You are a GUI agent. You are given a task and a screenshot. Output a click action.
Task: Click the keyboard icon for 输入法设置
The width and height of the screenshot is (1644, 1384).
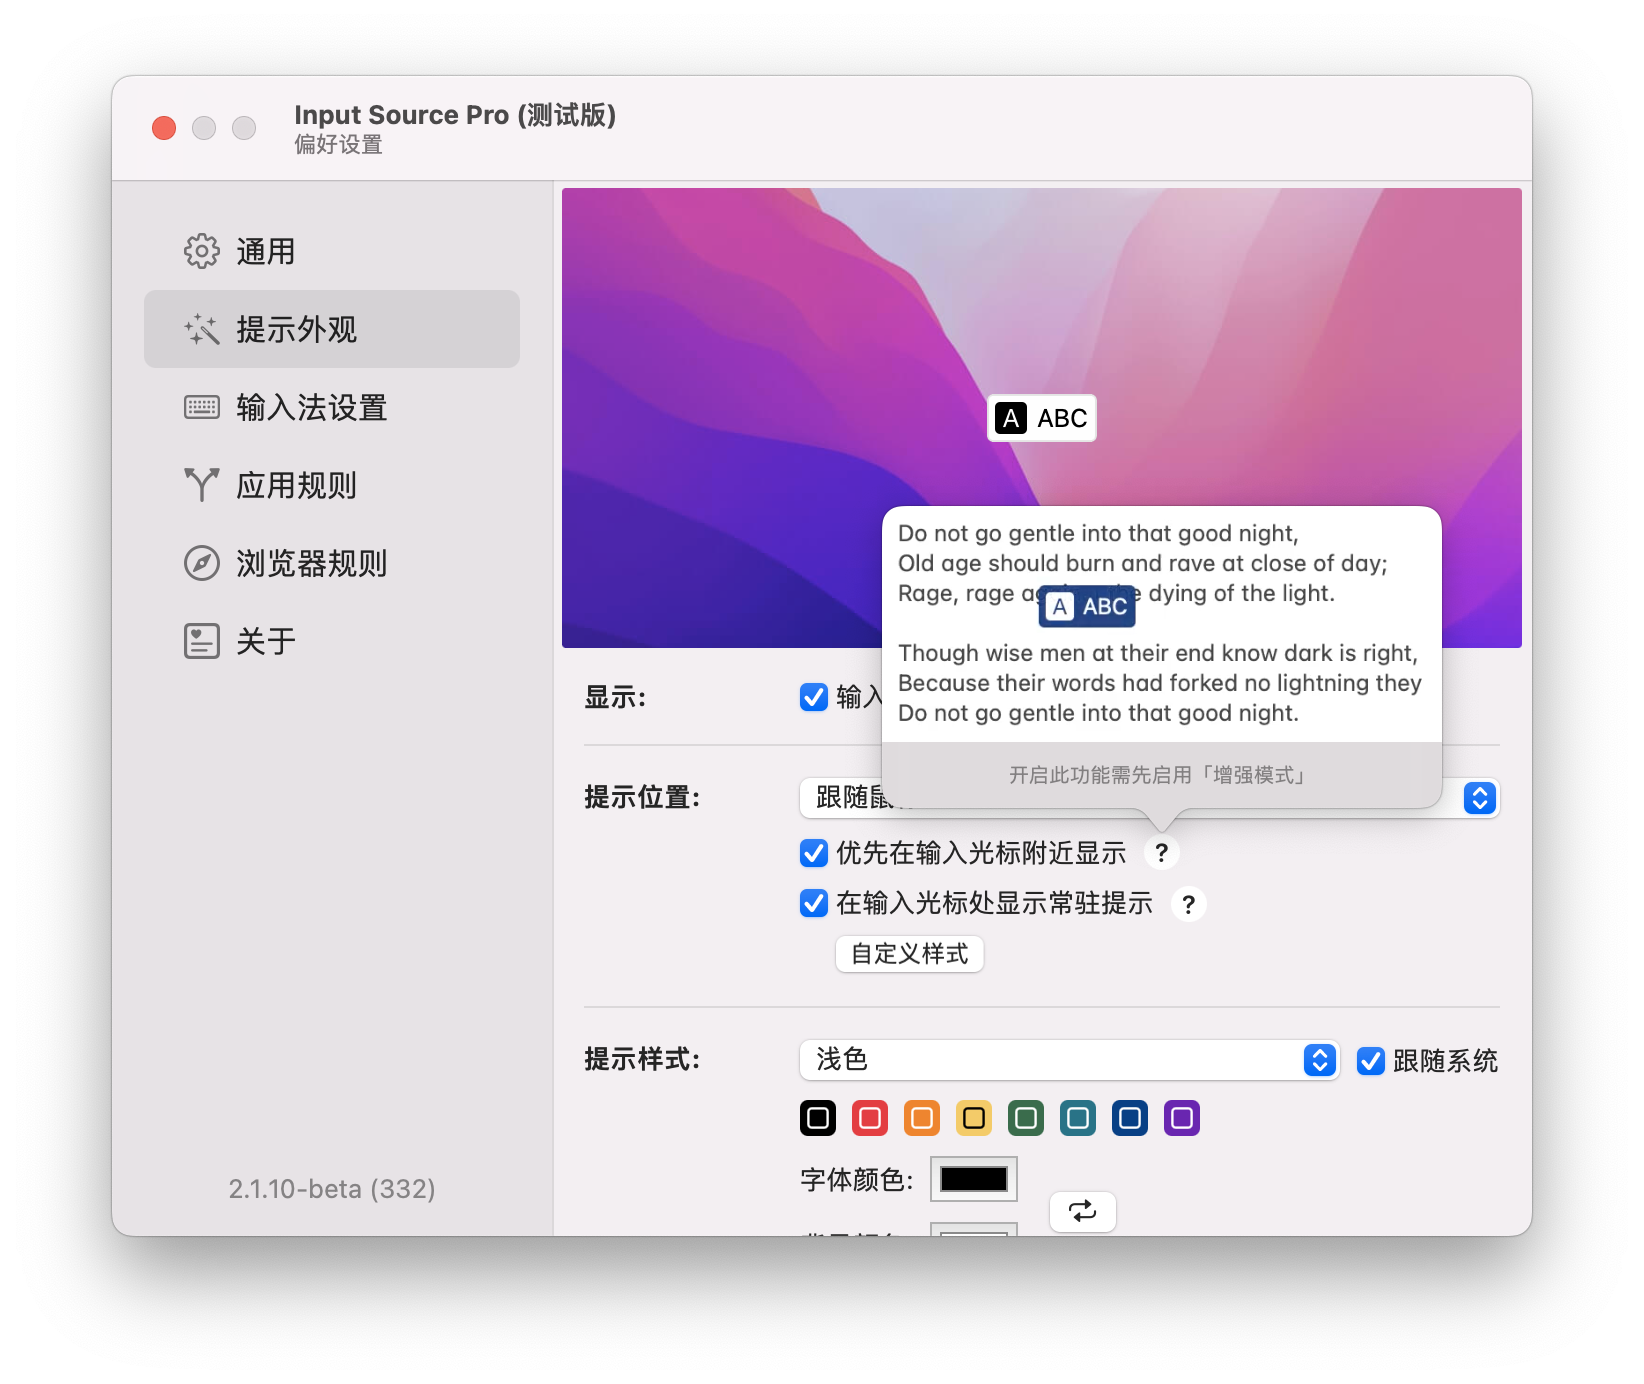[201, 407]
